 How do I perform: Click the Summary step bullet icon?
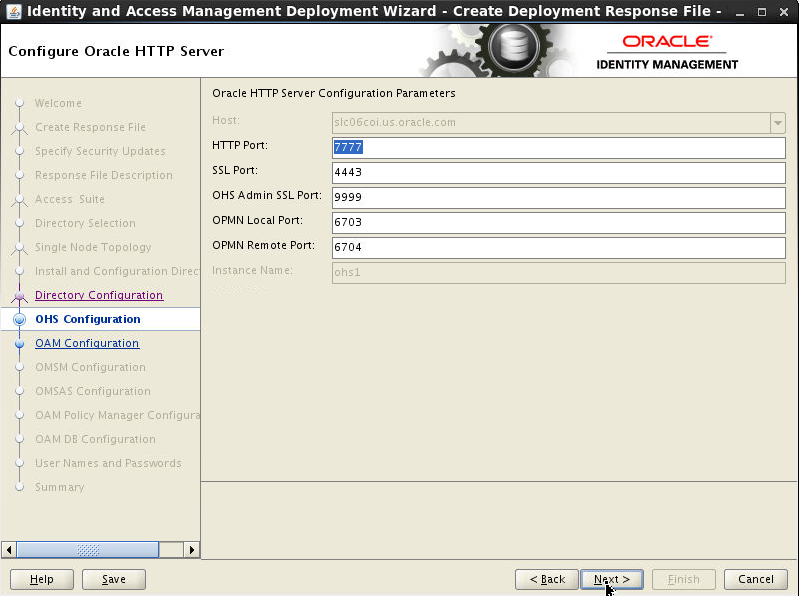tap(19, 487)
